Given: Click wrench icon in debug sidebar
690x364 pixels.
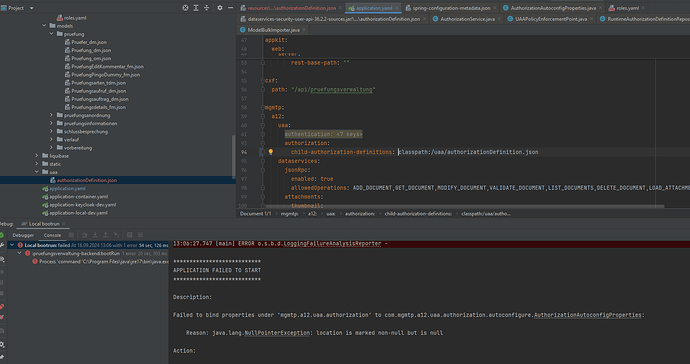Looking at the screenshot, I should point(2,245).
